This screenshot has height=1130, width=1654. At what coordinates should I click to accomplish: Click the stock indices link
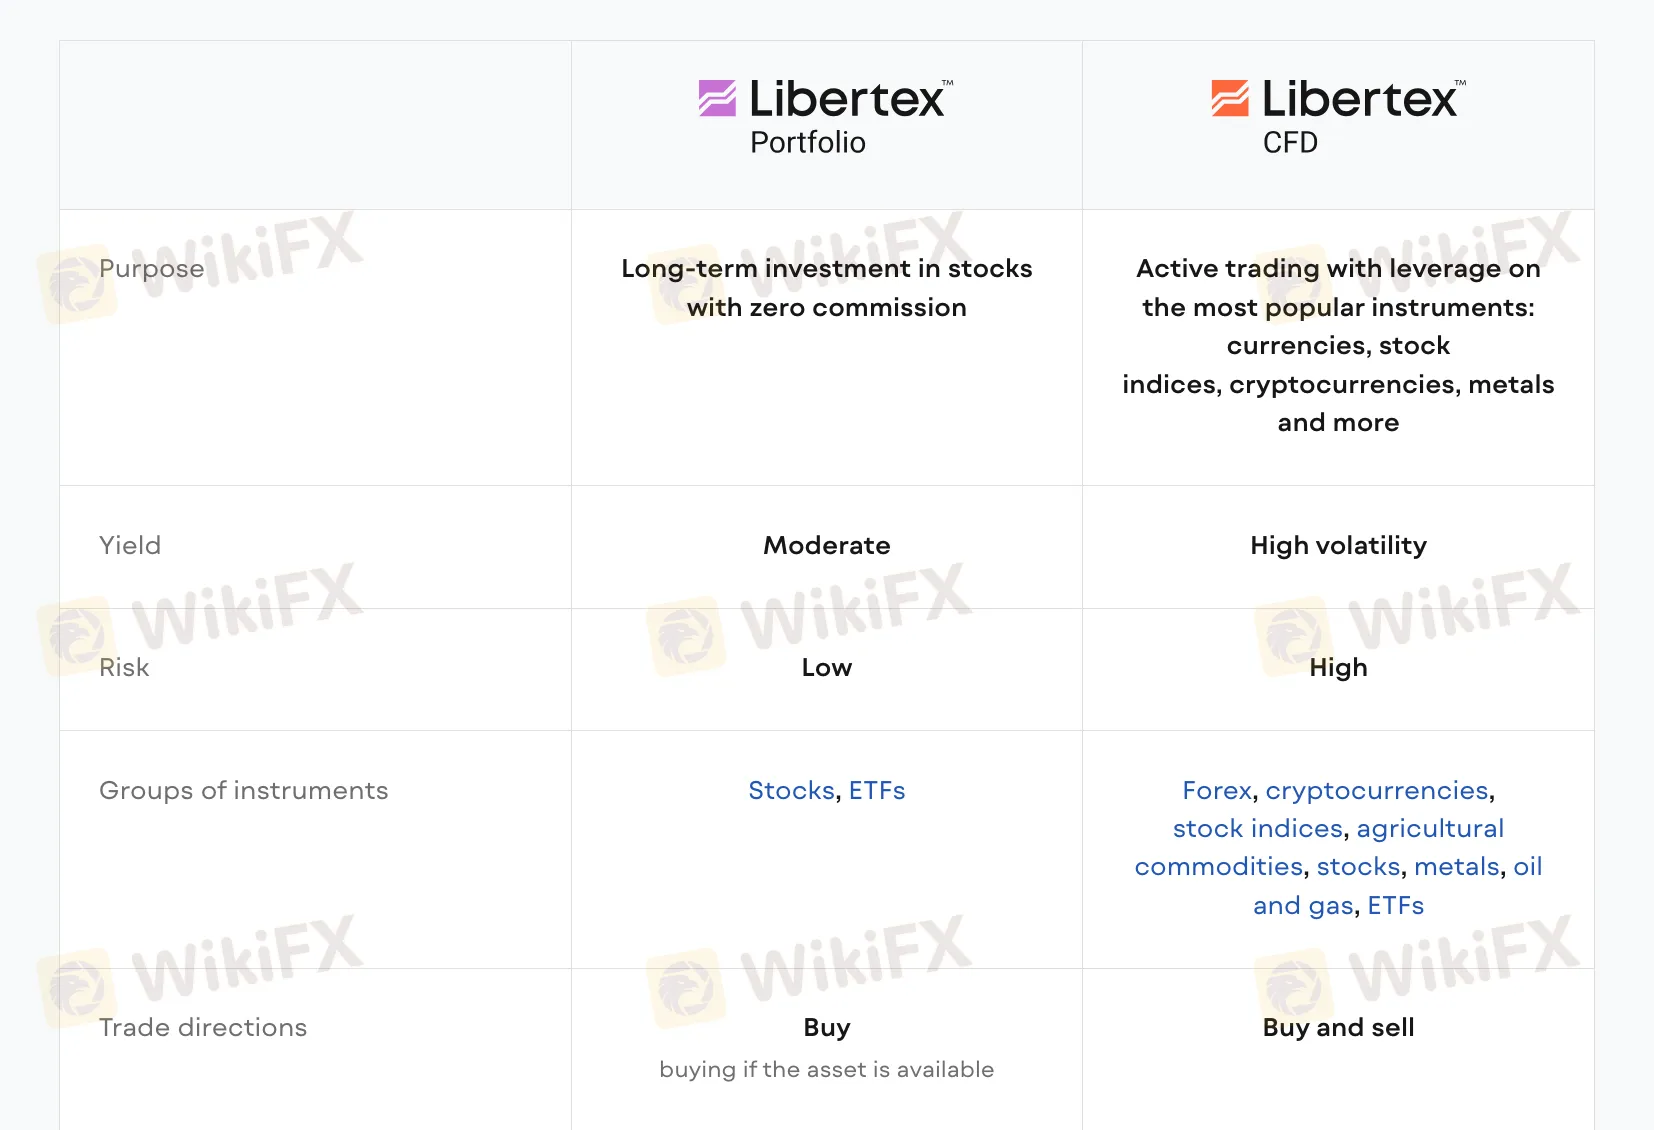coord(1257,828)
